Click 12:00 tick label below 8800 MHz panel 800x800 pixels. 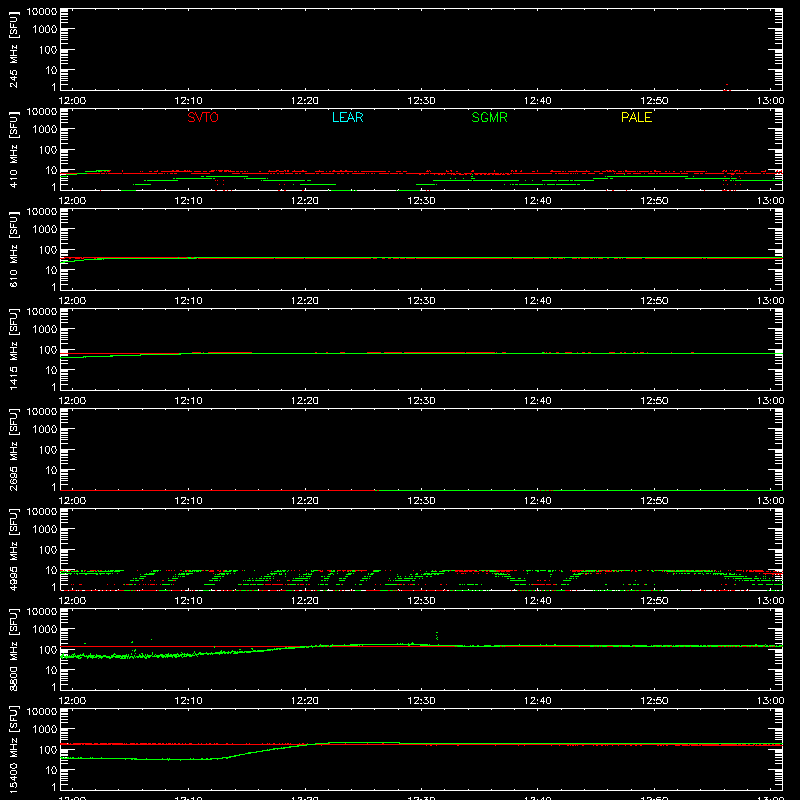click(72, 701)
